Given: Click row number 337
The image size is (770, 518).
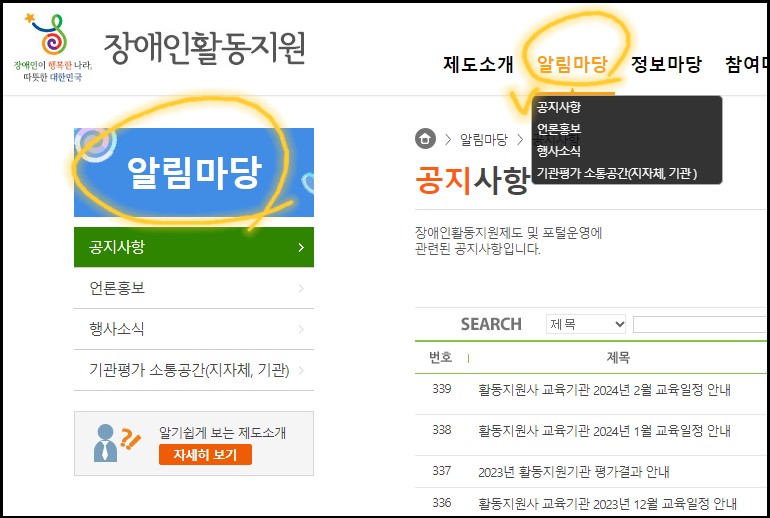Looking at the screenshot, I should coord(441,470).
